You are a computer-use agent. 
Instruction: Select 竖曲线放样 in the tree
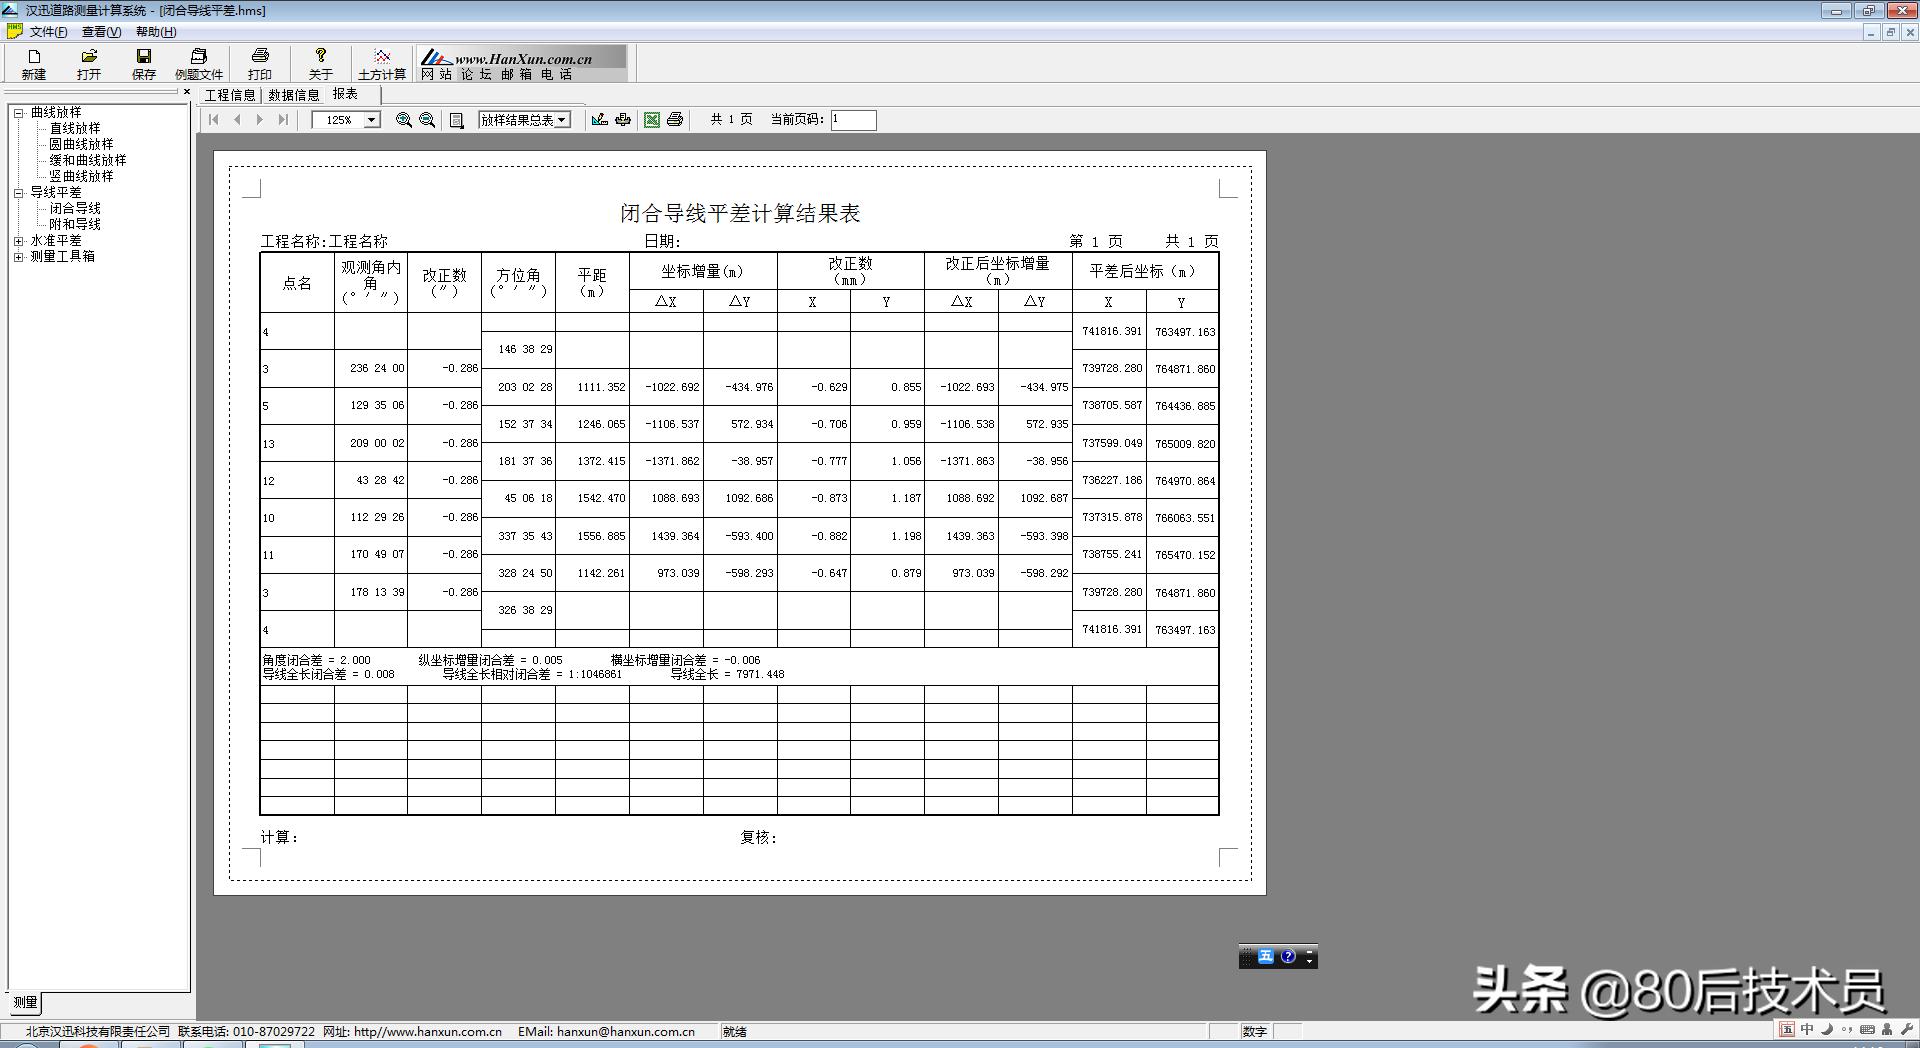pyautogui.click(x=82, y=177)
